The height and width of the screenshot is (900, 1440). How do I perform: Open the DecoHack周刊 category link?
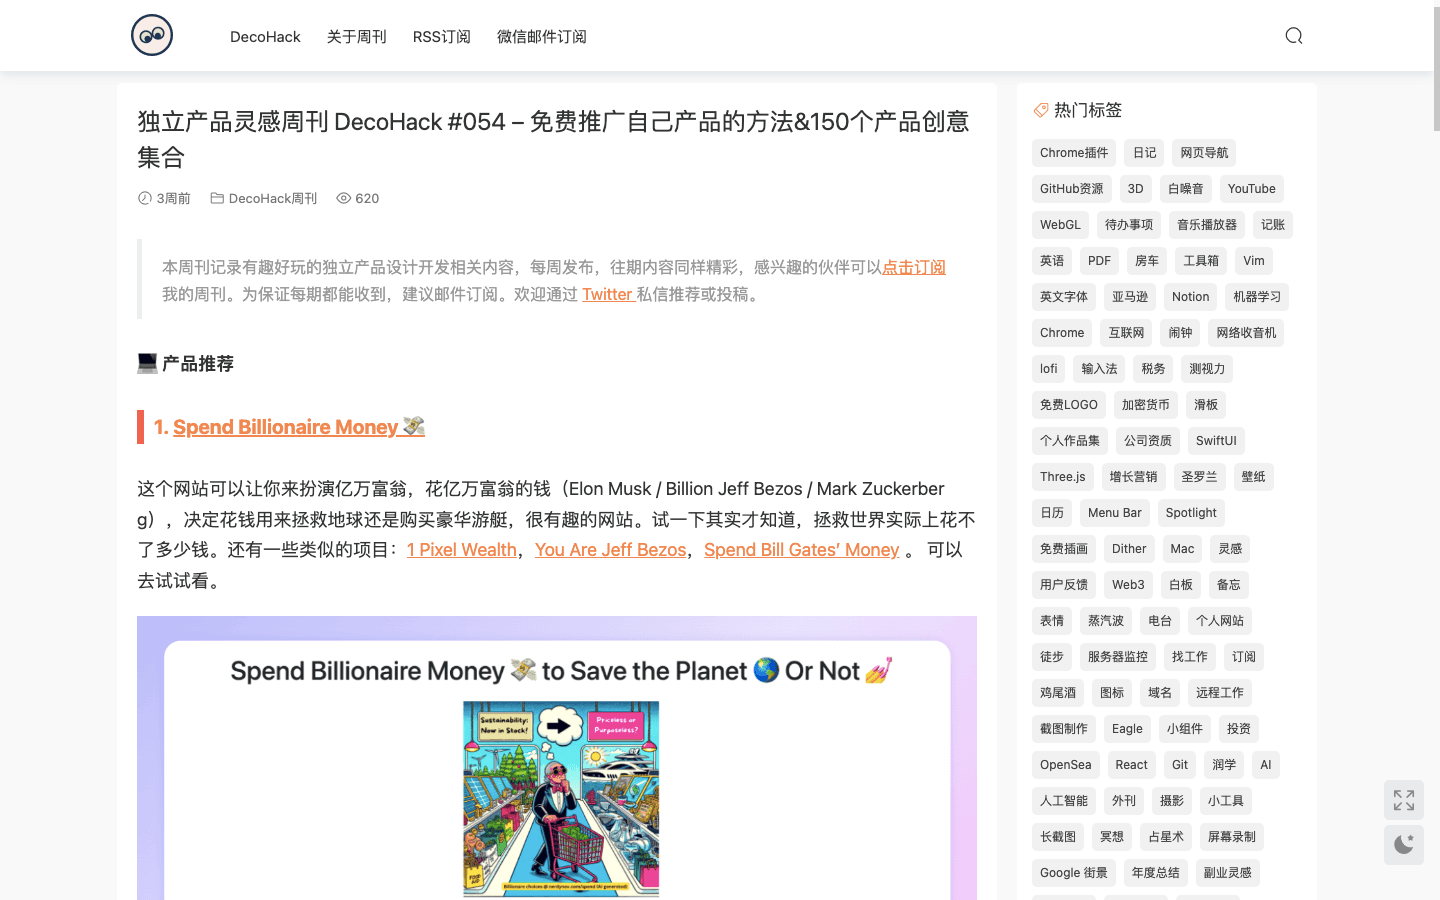273,198
